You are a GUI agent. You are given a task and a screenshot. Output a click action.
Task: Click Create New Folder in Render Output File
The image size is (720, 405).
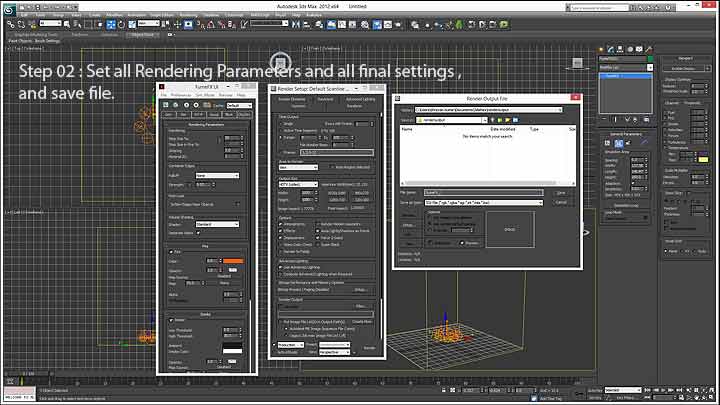(x=507, y=120)
